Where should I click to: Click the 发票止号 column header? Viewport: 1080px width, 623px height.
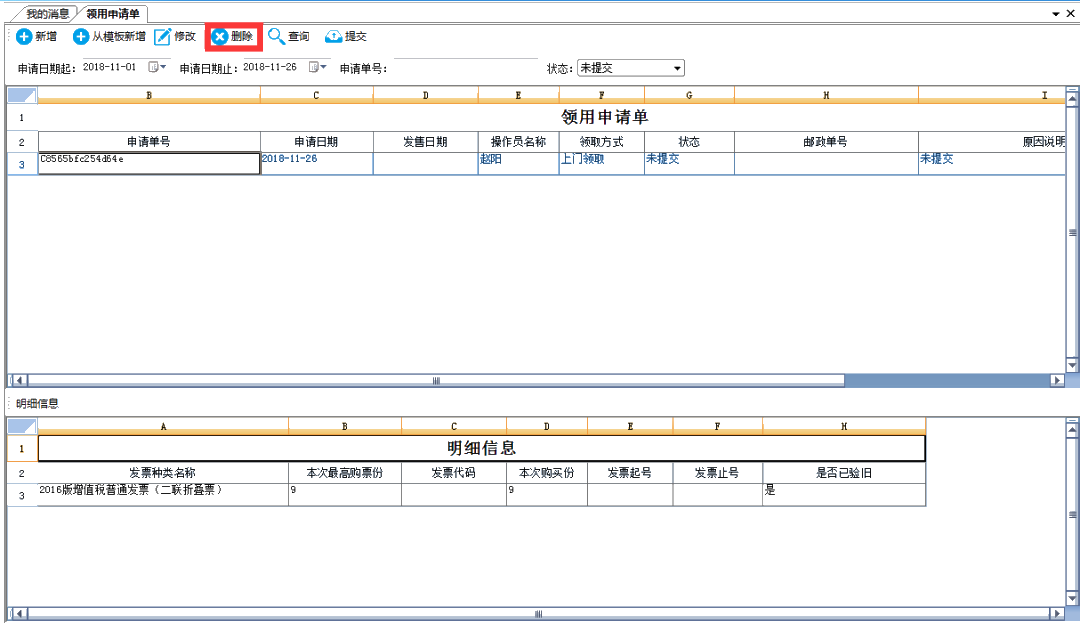pyautogui.click(x=717, y=473)
